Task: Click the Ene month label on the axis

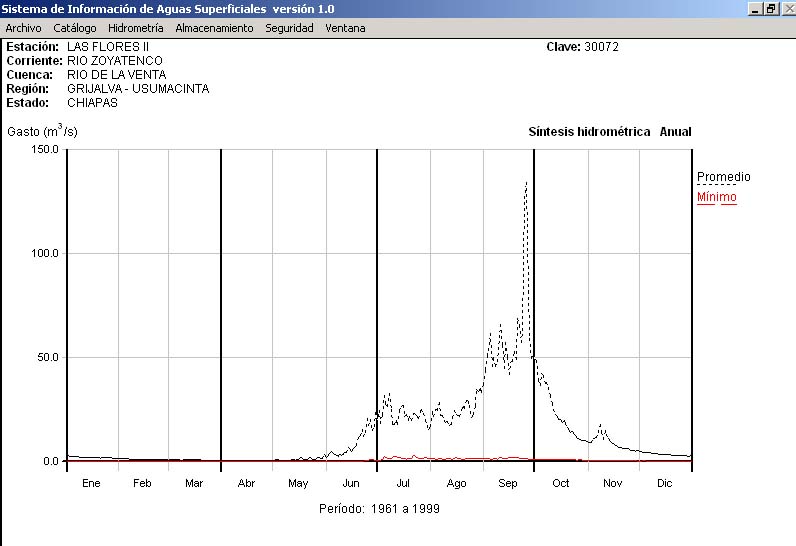Action: coord(91,483)
